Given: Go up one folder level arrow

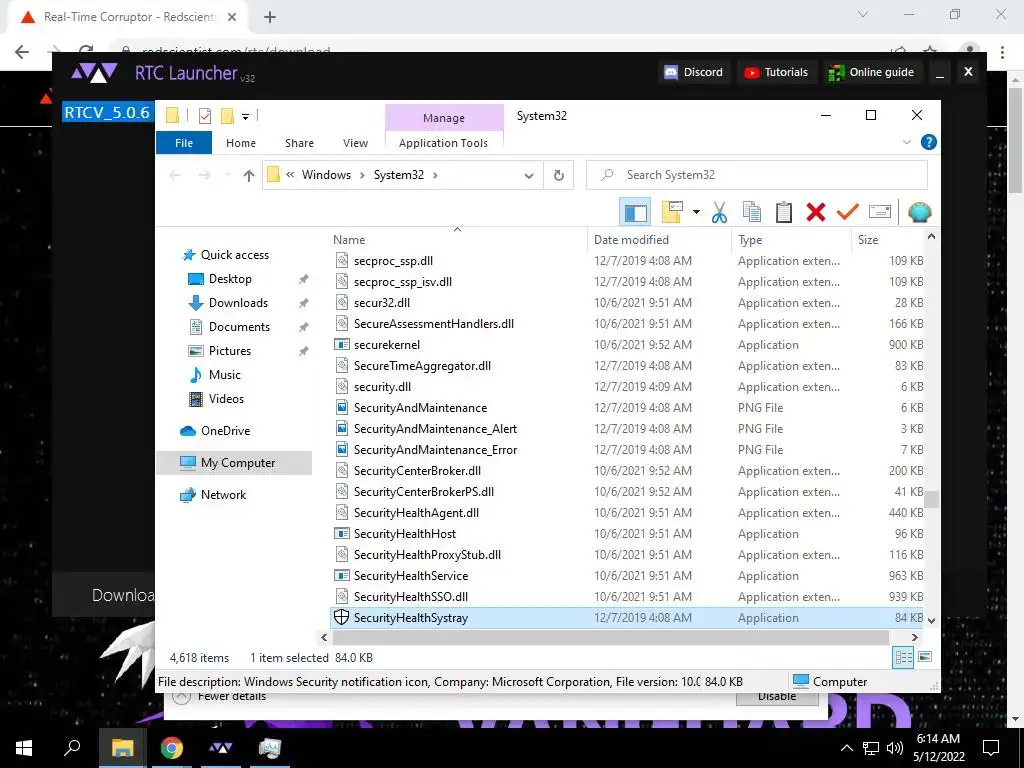Looking at the screenshot, I should 248,175.
